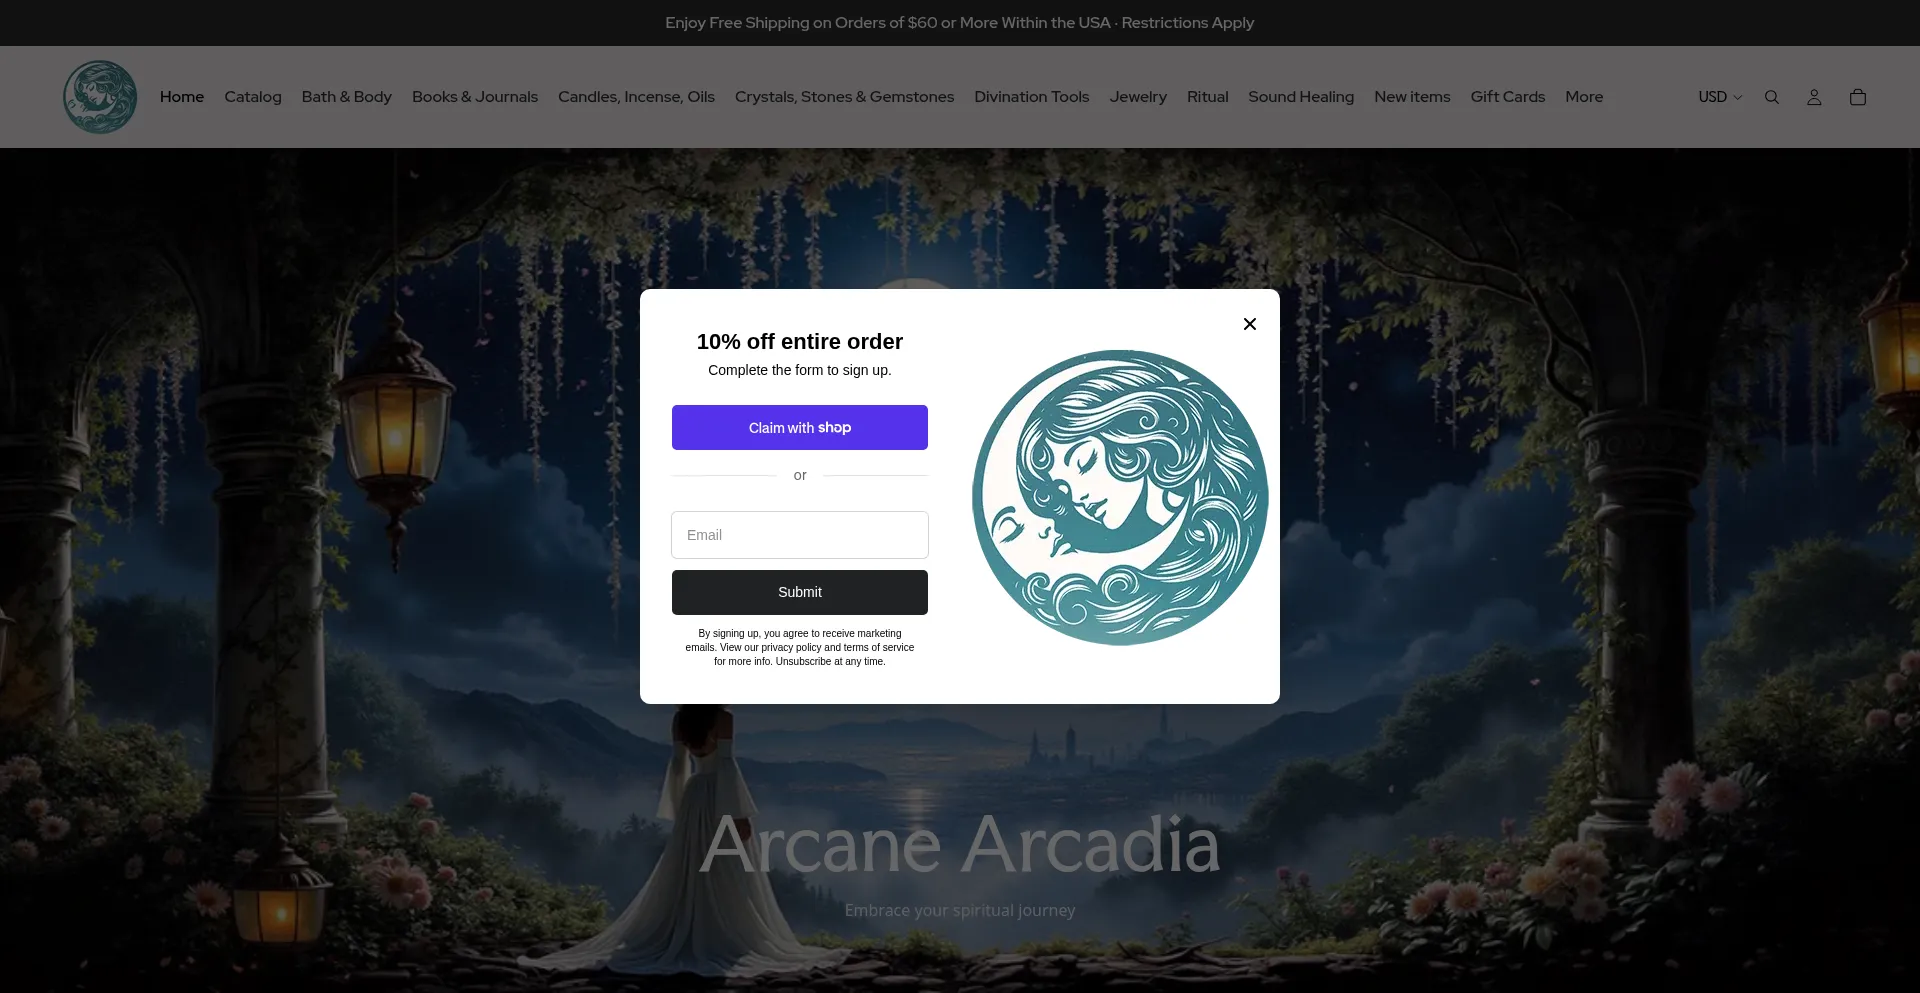Click the '10% off entire order' heading
Viewport: 1920px width, 993px height.
point(800,342)
